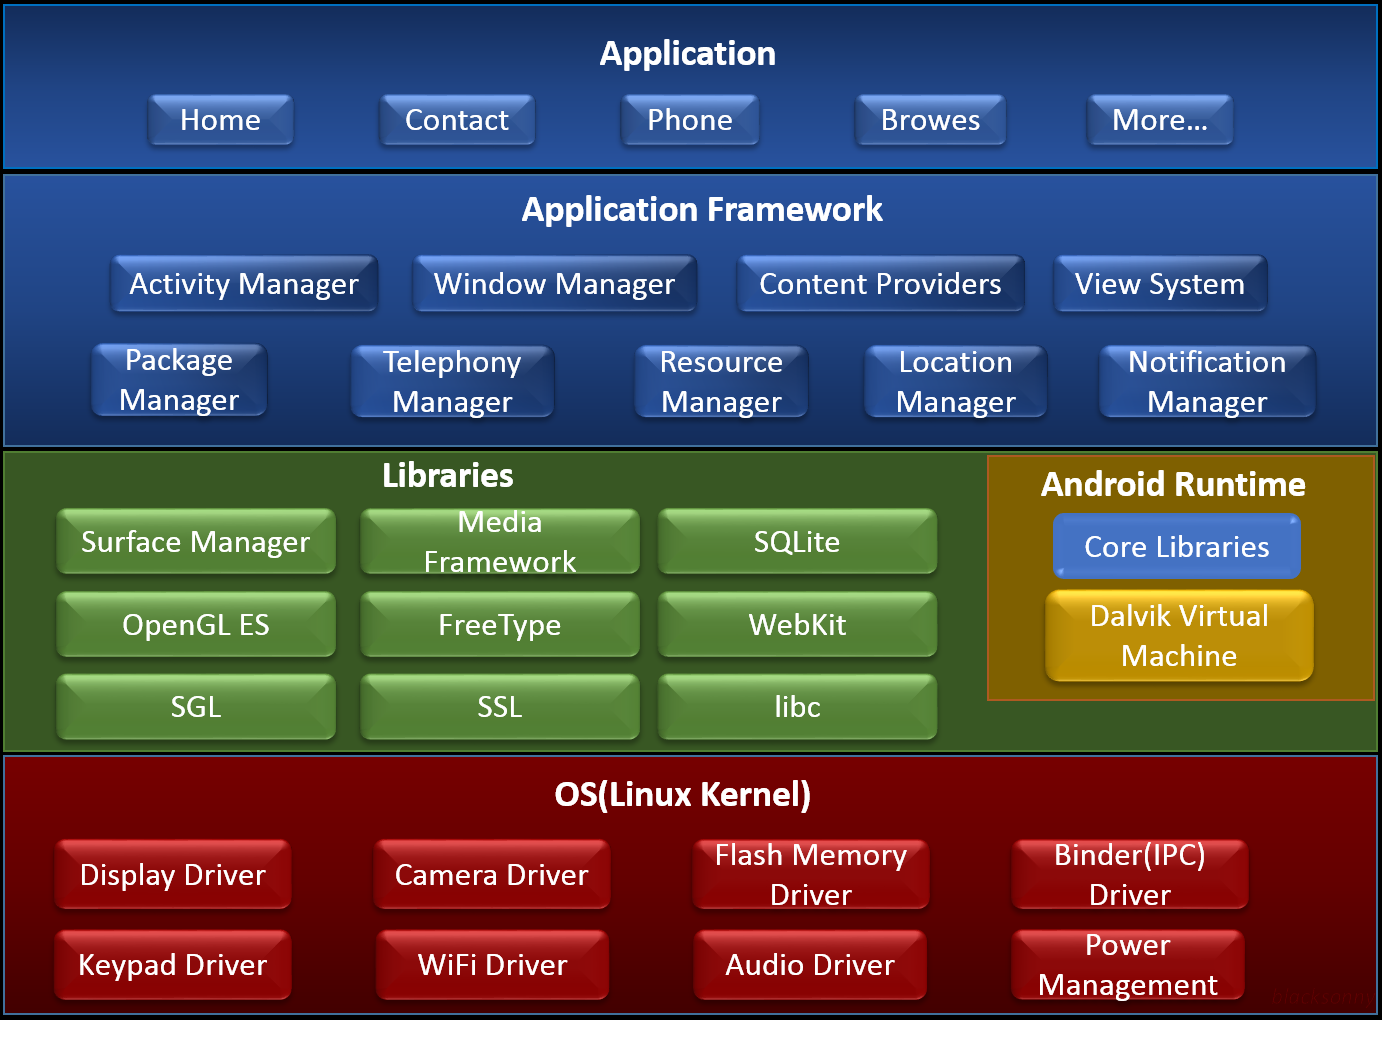The width and height of the screenshot is (1394, 1039).
Task: Open the More... dropdown
Action: point(1159,119)
